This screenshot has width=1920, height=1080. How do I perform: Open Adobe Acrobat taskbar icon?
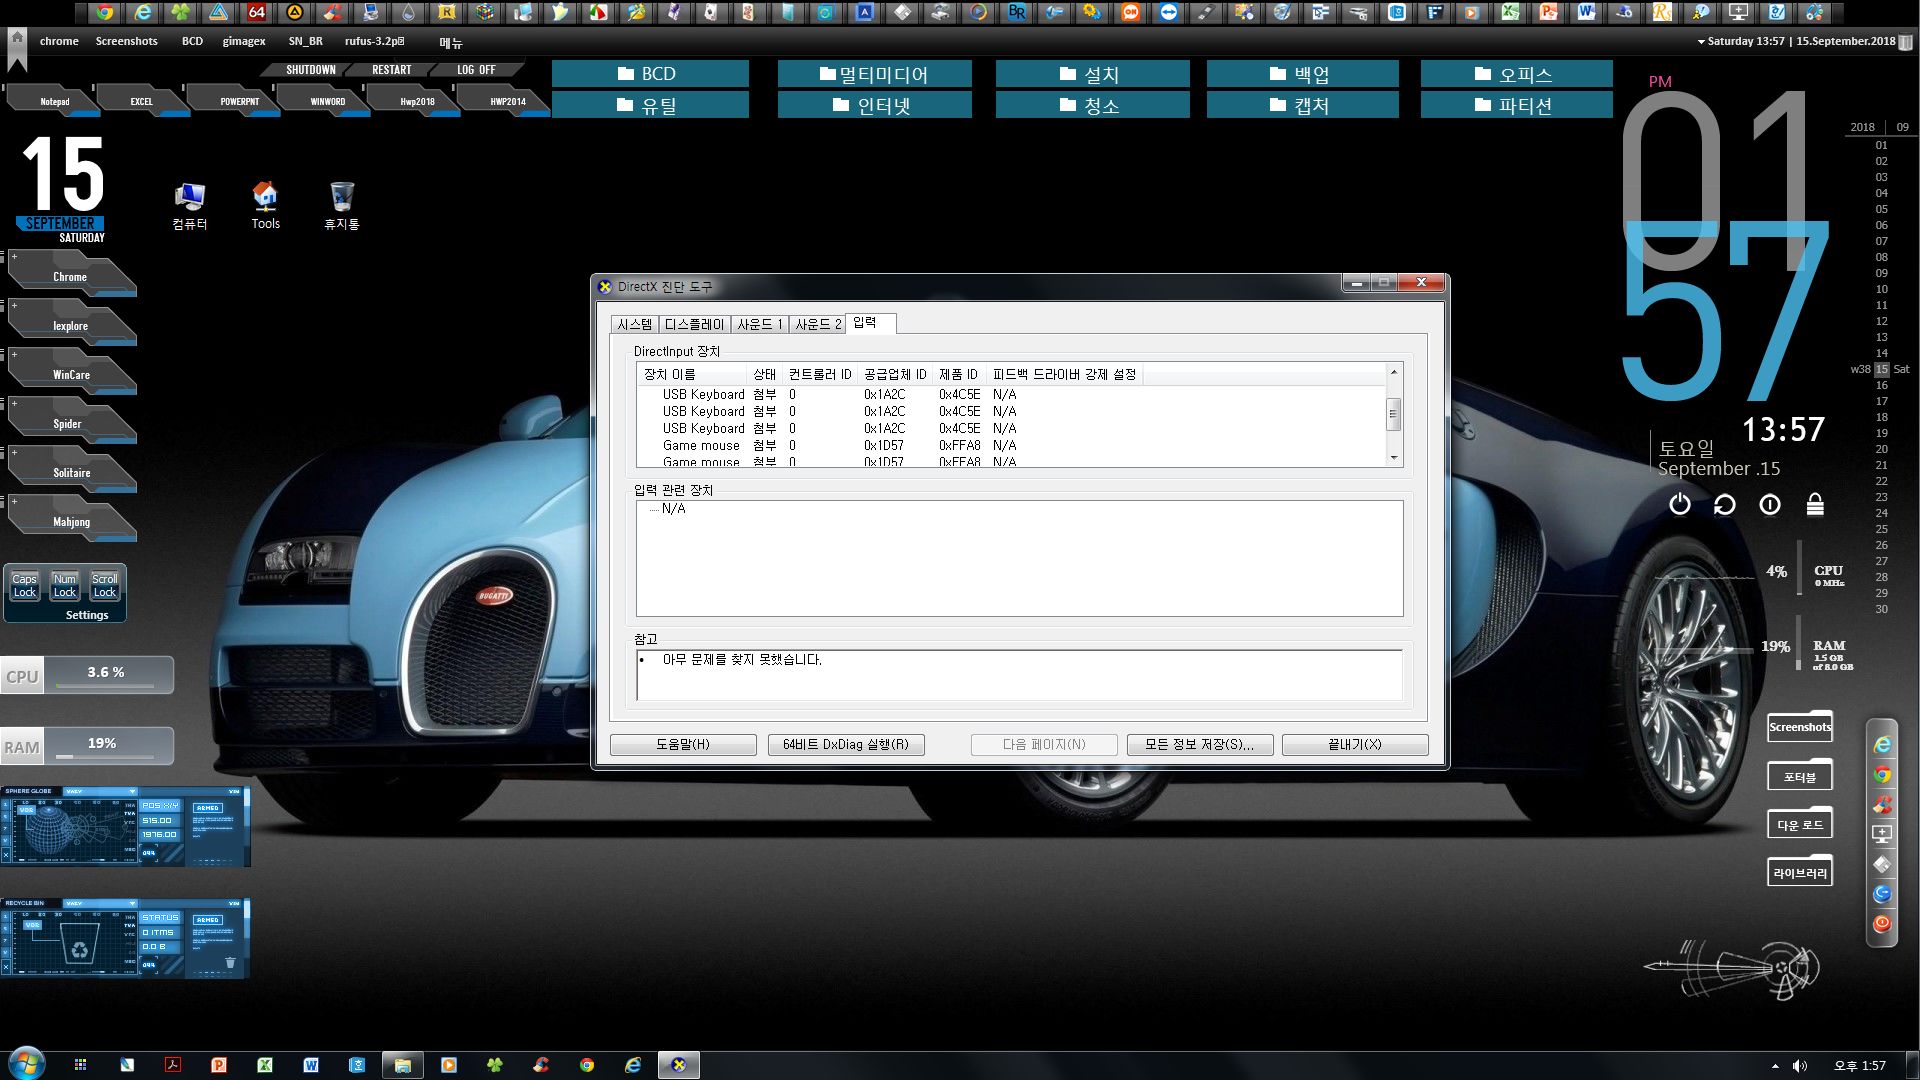pos(172,1065)
